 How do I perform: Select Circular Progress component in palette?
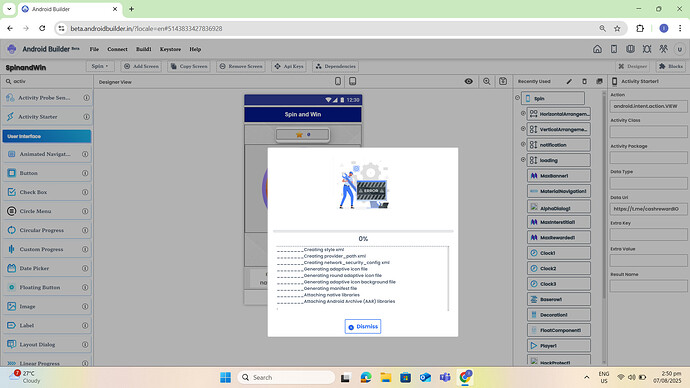click(x=47, y=230)
